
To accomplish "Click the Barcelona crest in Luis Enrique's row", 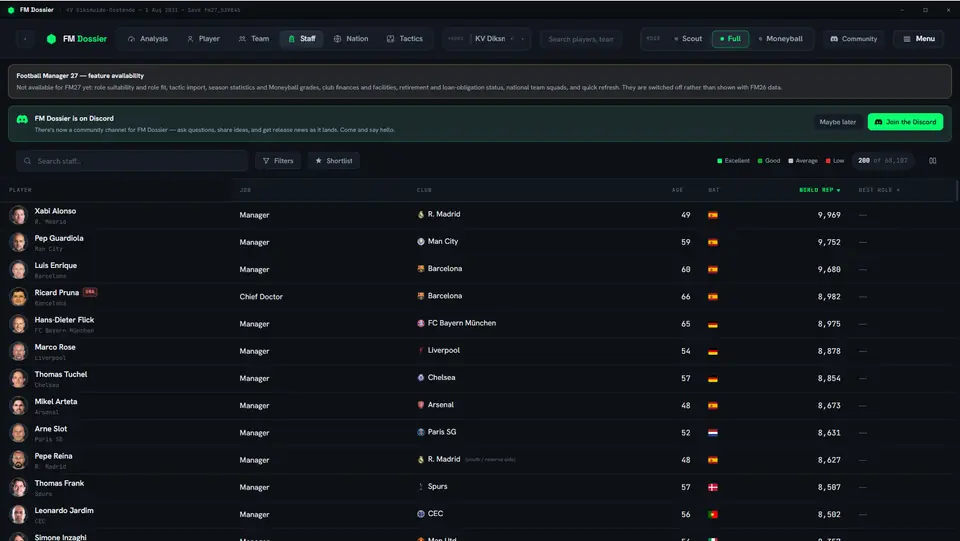I will pos(421,269).
